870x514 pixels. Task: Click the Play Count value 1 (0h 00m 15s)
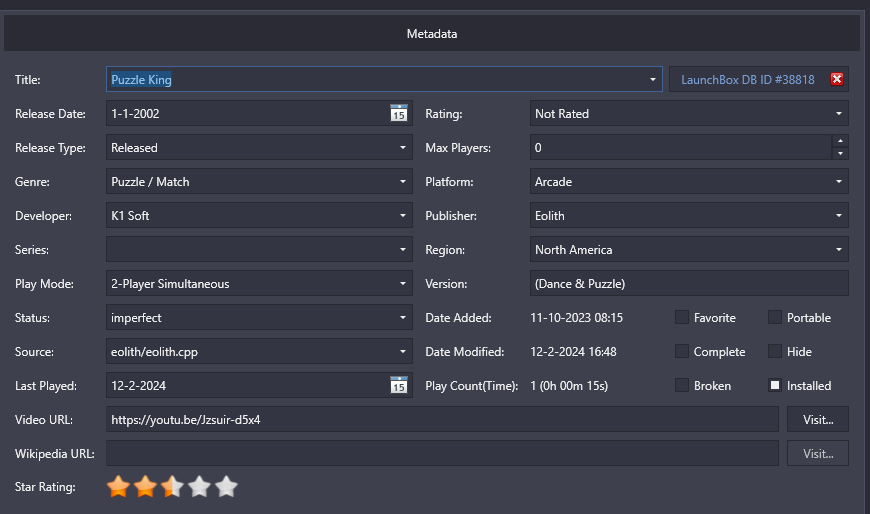[x=569, y=385]
